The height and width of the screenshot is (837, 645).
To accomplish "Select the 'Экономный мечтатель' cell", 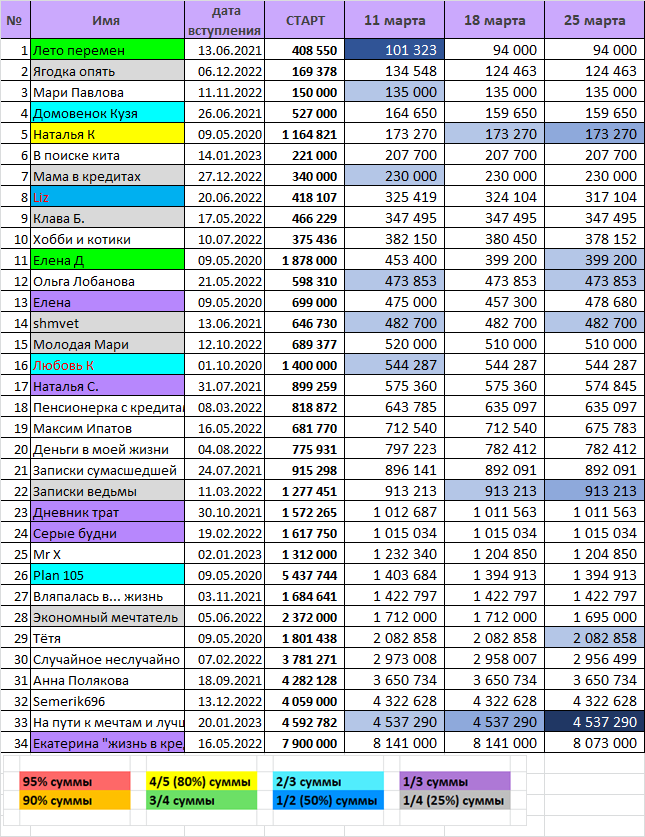I will (107, 617).
